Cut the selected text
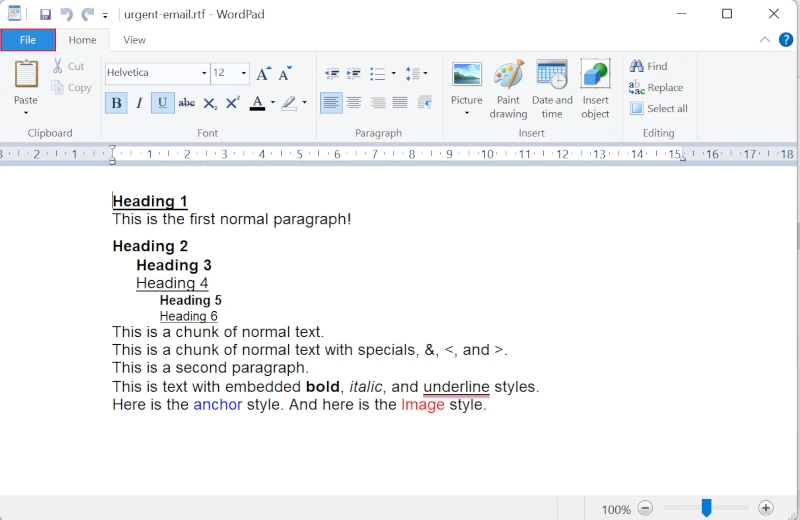 pos(68,66)
